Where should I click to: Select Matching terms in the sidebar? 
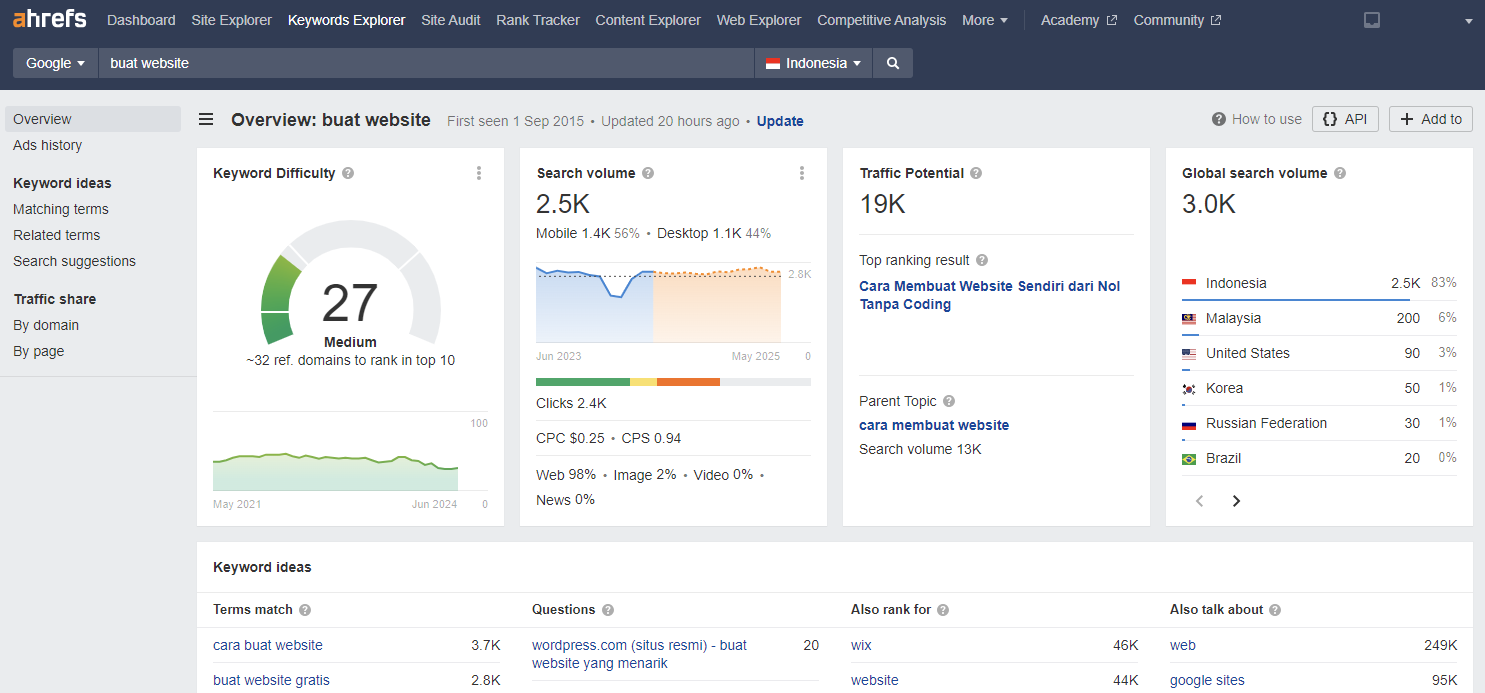coord(61,209)
